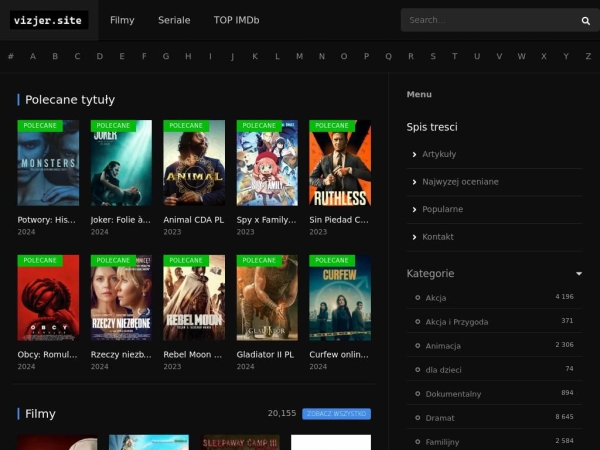Open the Ruthless poster thumbnail
The image size is (600, 450).
(x=340, y=163)
